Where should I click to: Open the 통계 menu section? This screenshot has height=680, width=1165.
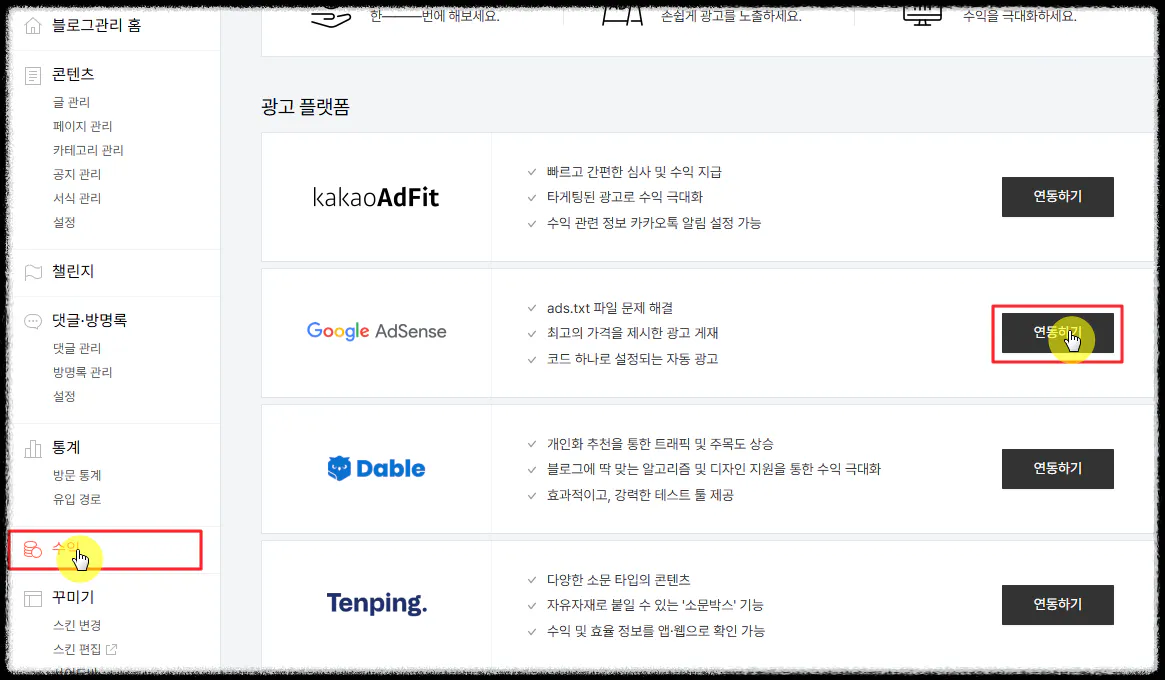click(x=66, y=447)
